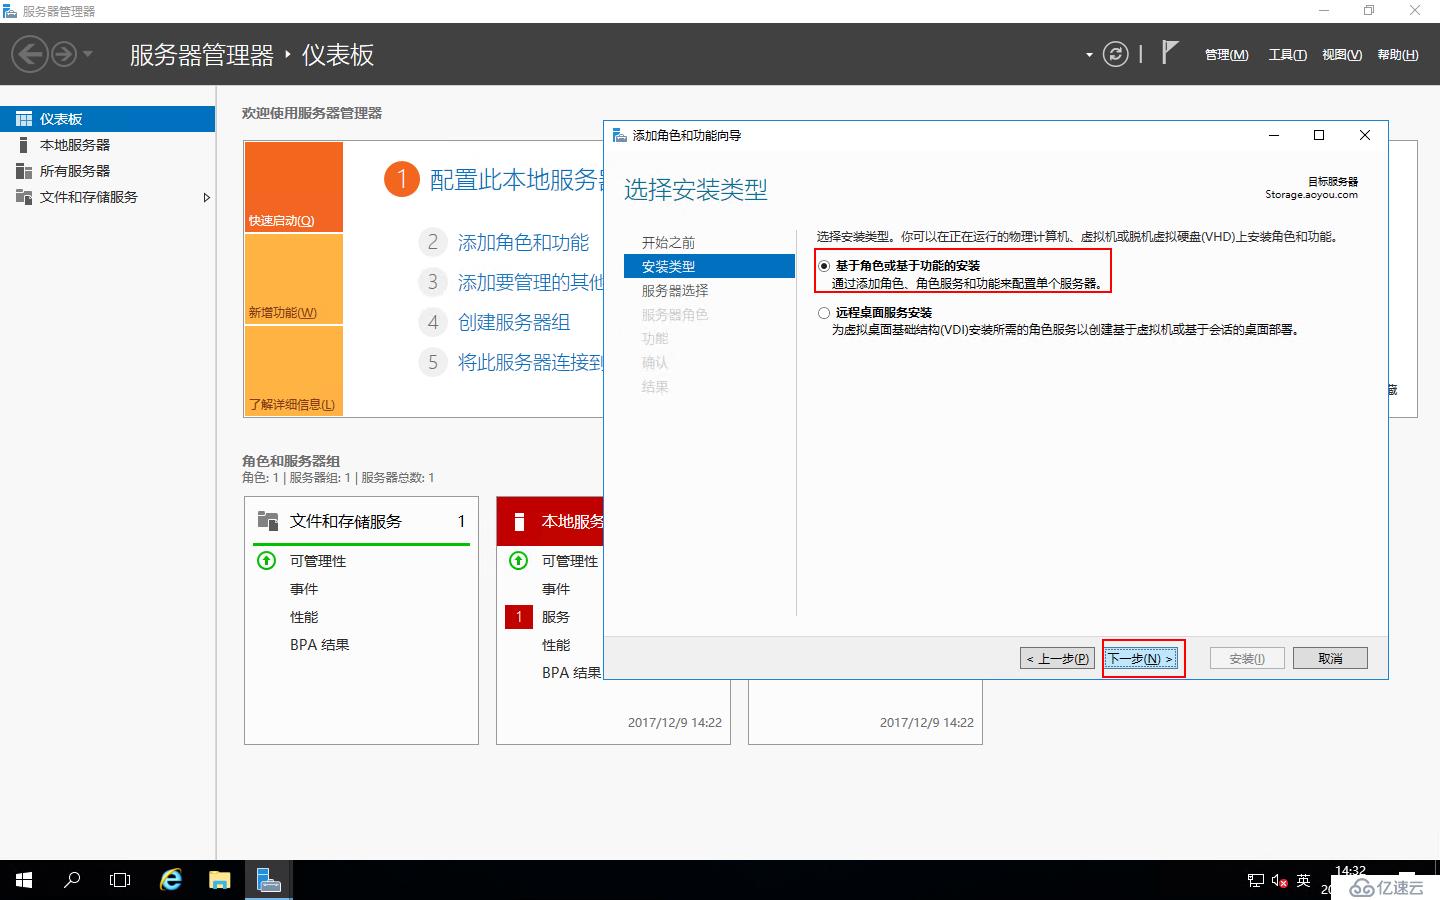Click 性能 in the 文件和存储服务 tile
Screen dimensions: 1440x900
(x=304, y=617)
